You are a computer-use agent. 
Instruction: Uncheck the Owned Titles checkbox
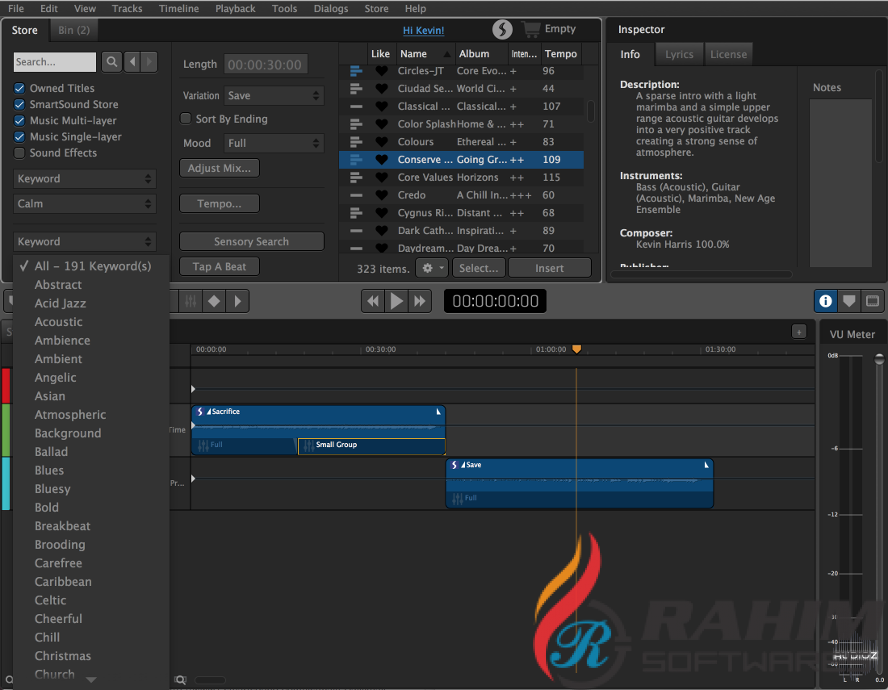pyautogui.click(x=20, y=88)
